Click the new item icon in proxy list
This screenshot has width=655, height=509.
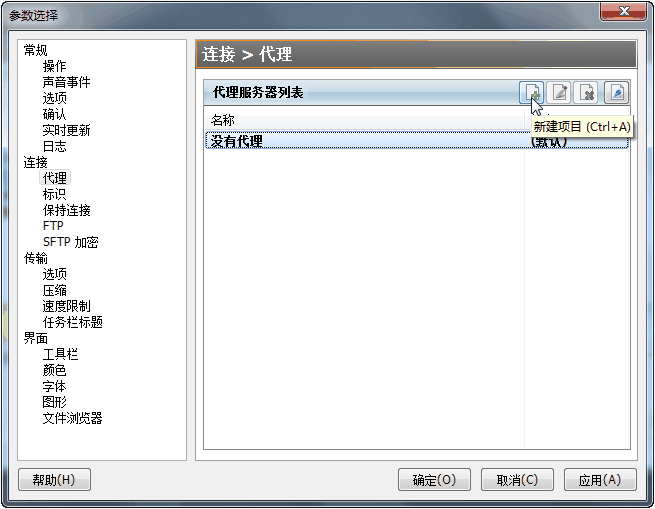531,92
